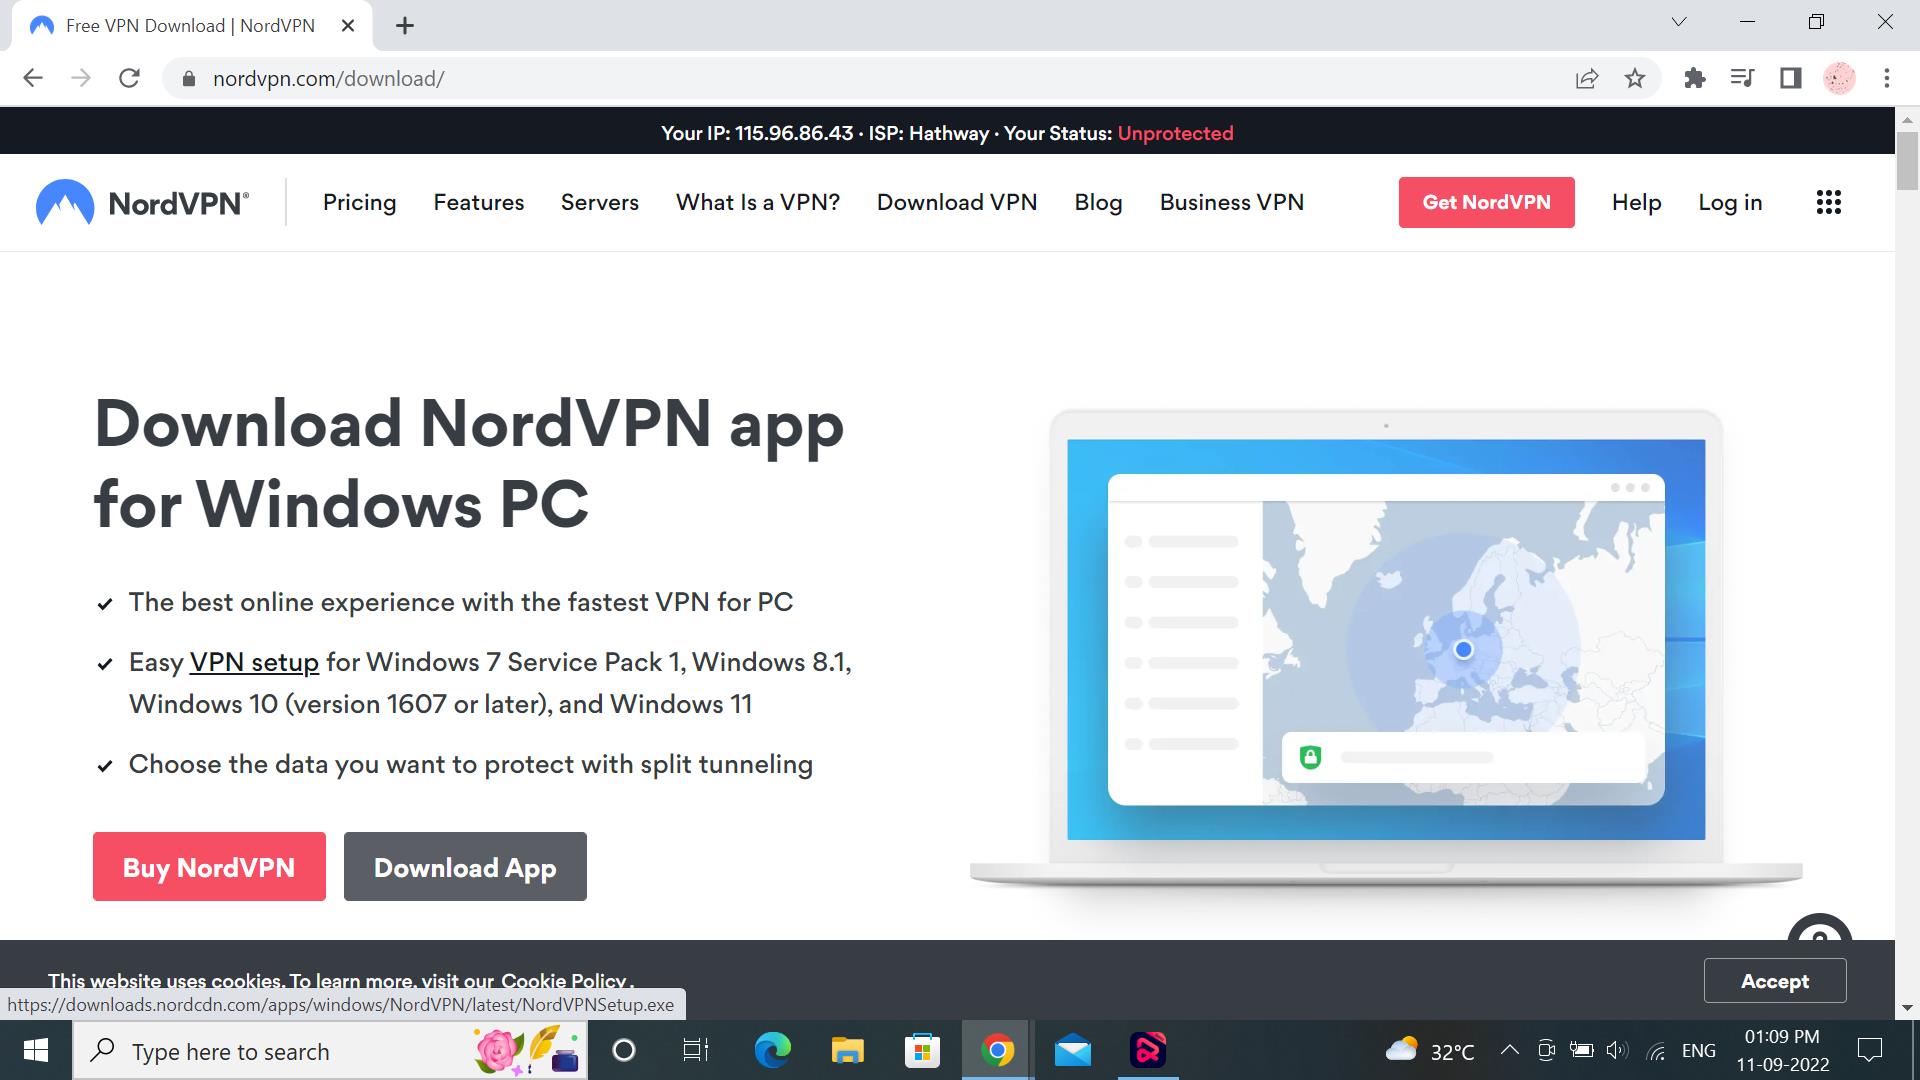This screenshot has height=1080, width=1920.
Task: Select the Pricing menu item
Action: (359, 202)
